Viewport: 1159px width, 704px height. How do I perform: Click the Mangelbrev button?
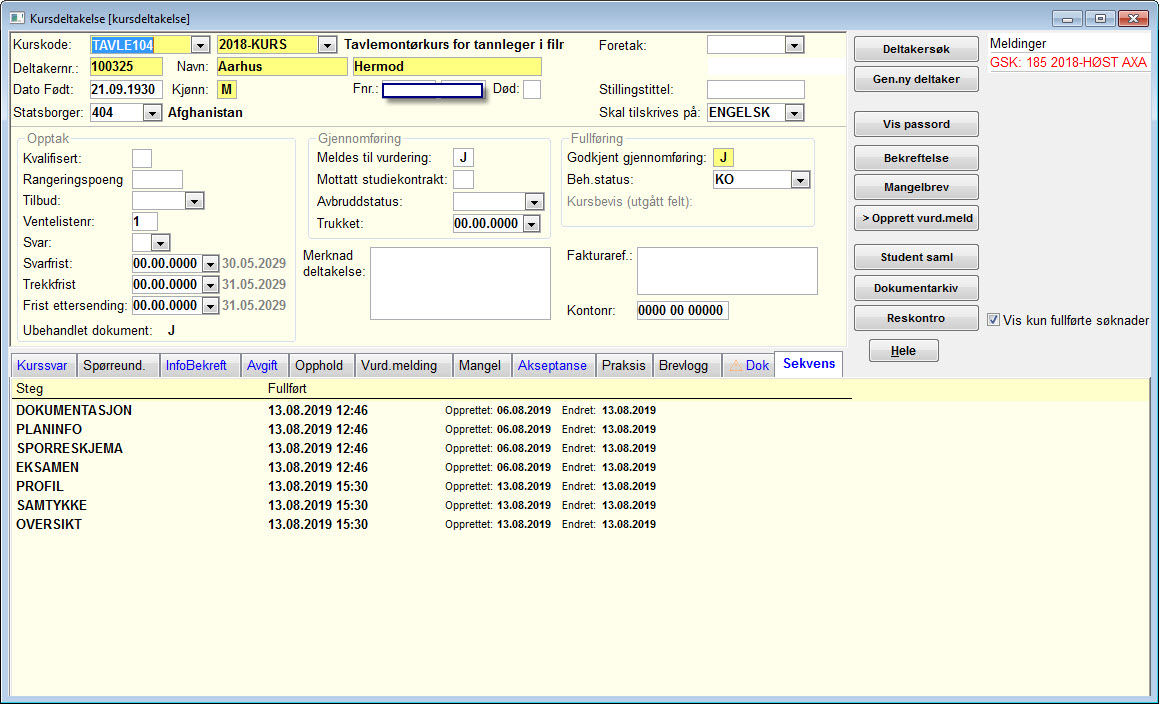click(x=917, y=187)
